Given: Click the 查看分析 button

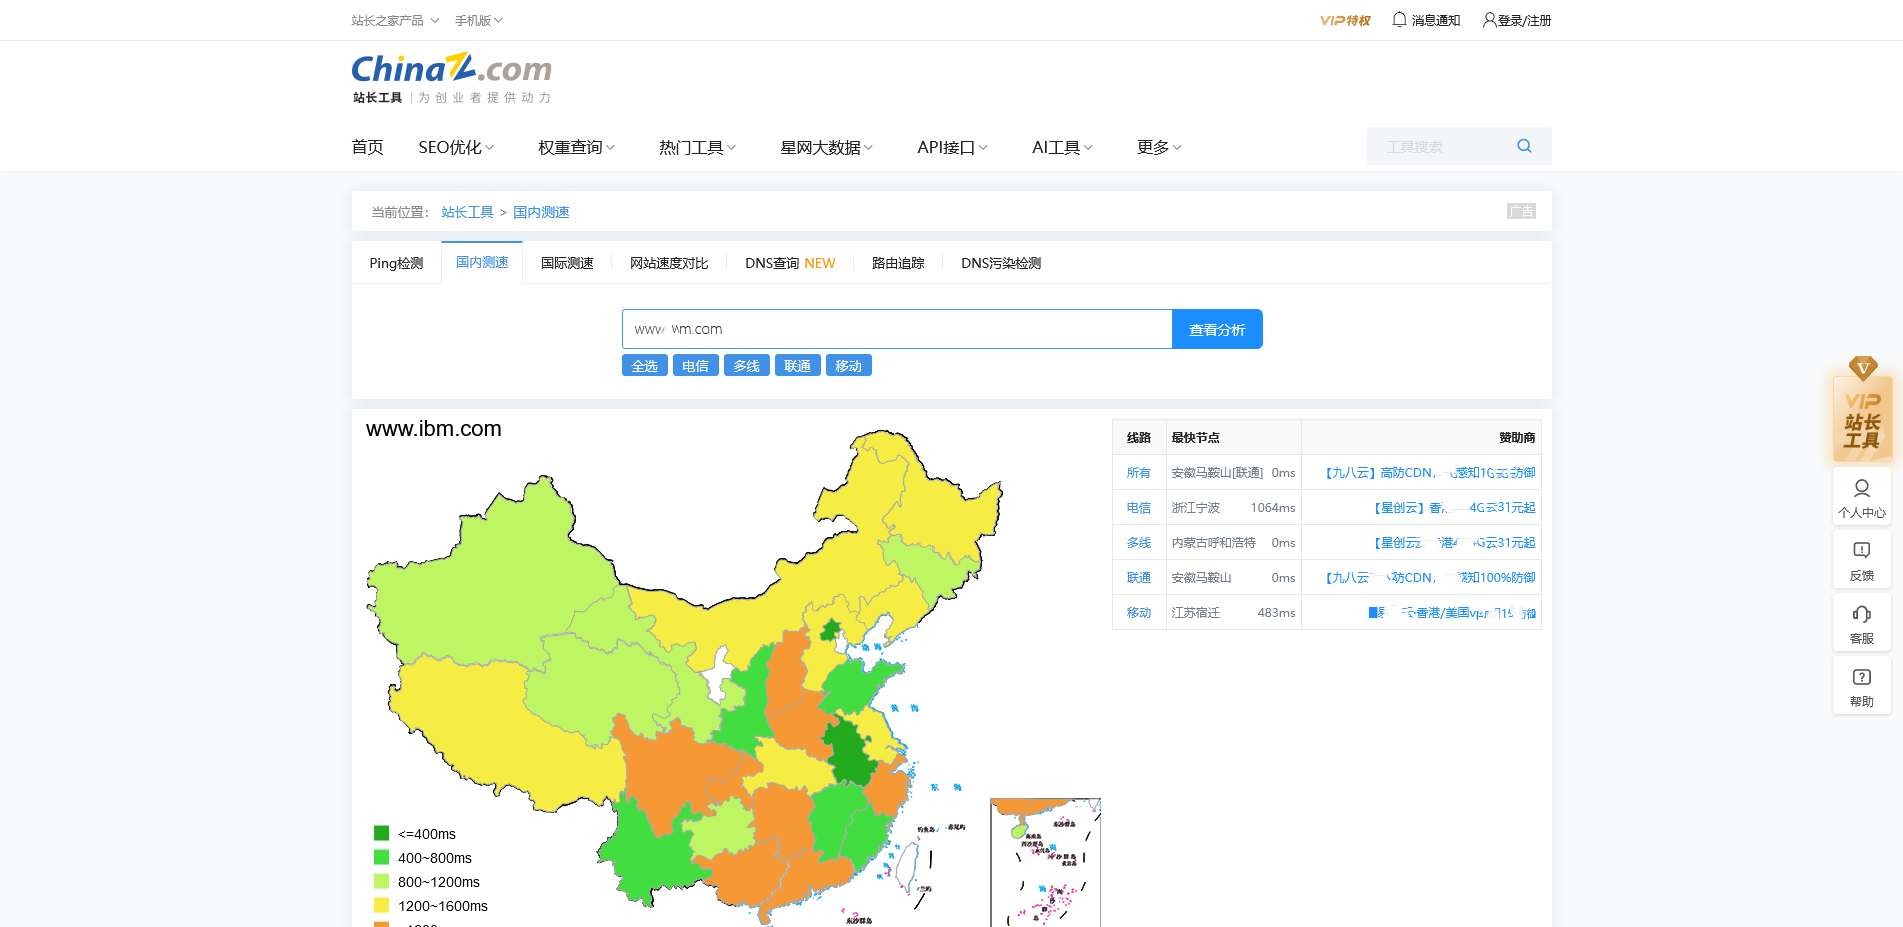Looking at the screenshot, I should (1217, 329).
